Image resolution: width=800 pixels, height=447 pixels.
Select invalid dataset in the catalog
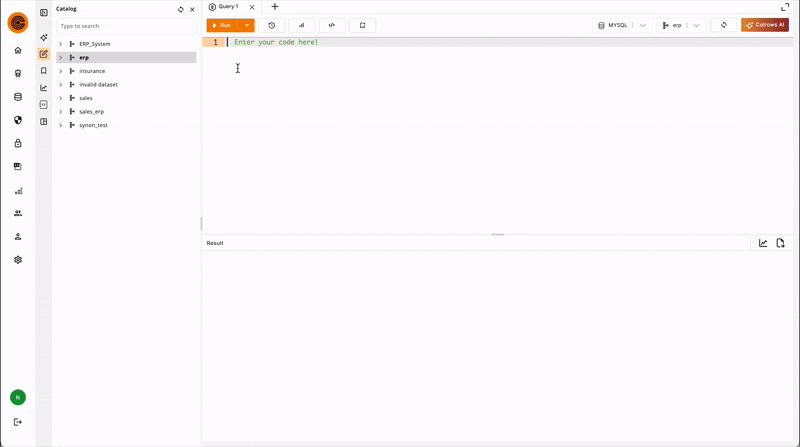coord(98,85)
